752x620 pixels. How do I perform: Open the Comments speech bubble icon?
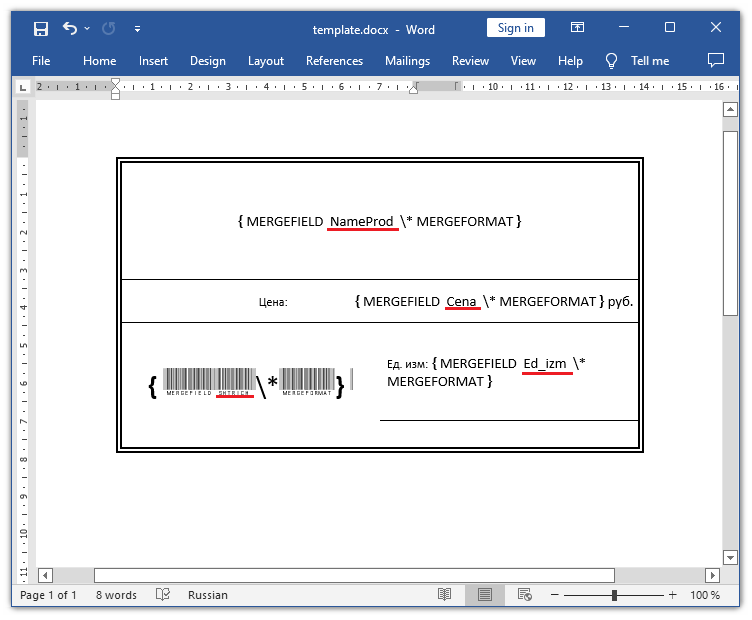pos(715,61)
